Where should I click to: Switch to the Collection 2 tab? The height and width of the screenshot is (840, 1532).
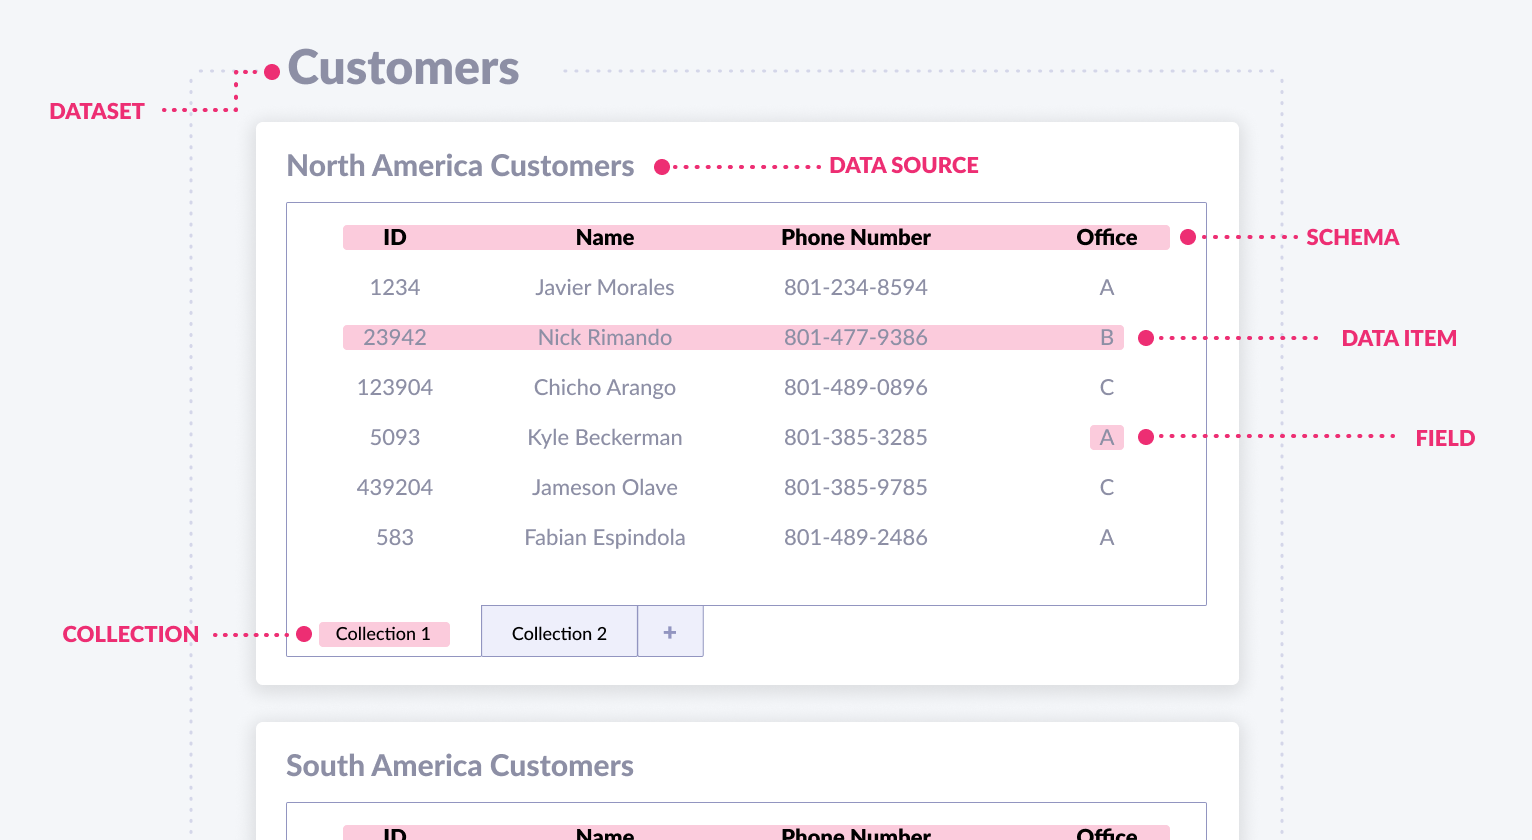(x=559, y=631)
